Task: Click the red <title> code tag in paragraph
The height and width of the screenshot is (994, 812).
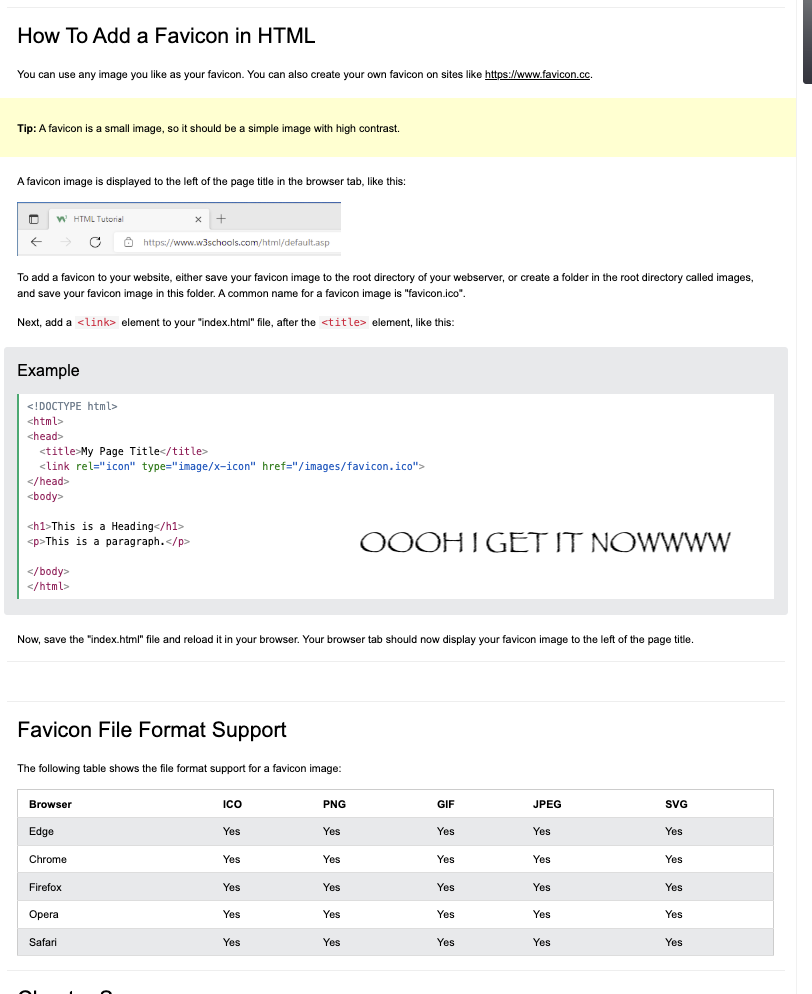Action: tap(344, 323)
